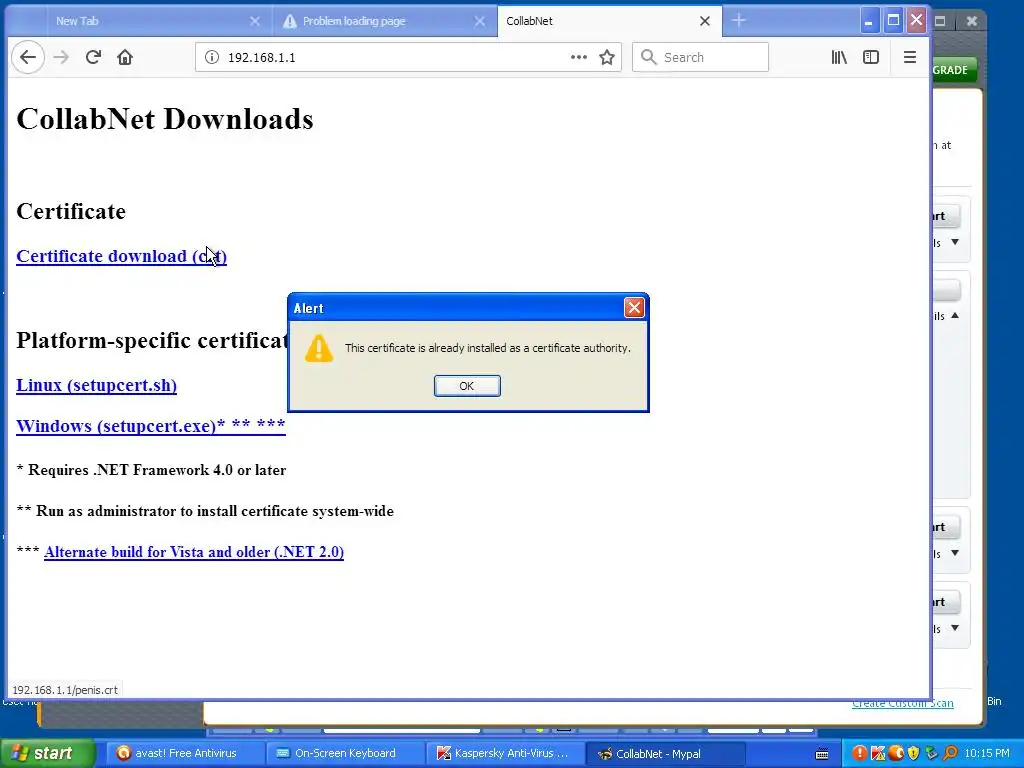
Task: Open the hamburger application menu
Action: pyautogui.click(x=910, y=57)
